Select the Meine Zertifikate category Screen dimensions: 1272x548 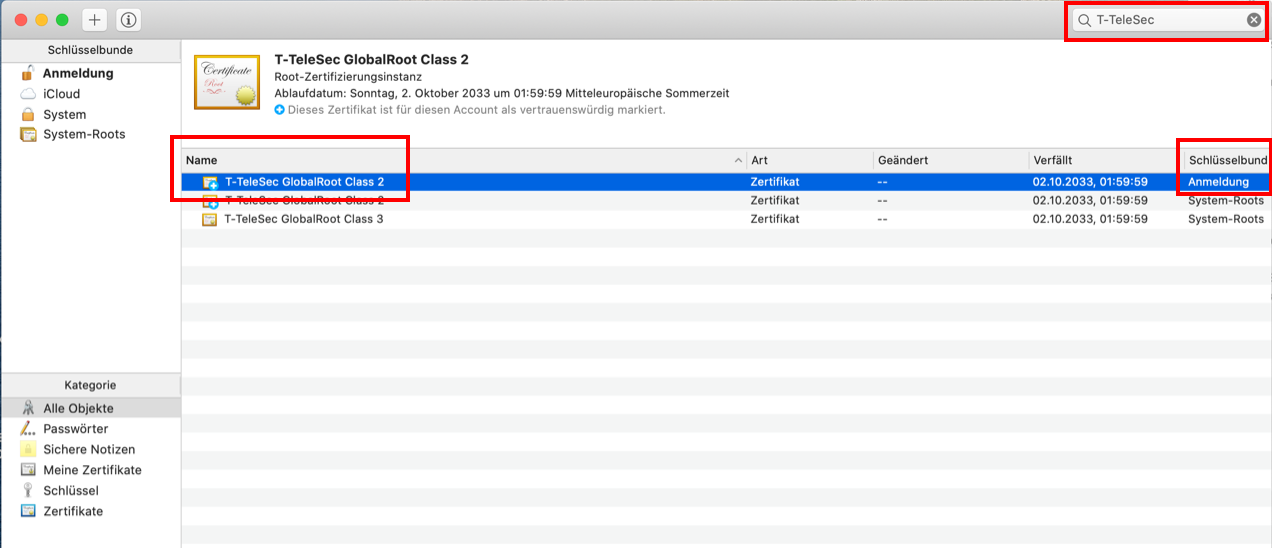[91, 470]
